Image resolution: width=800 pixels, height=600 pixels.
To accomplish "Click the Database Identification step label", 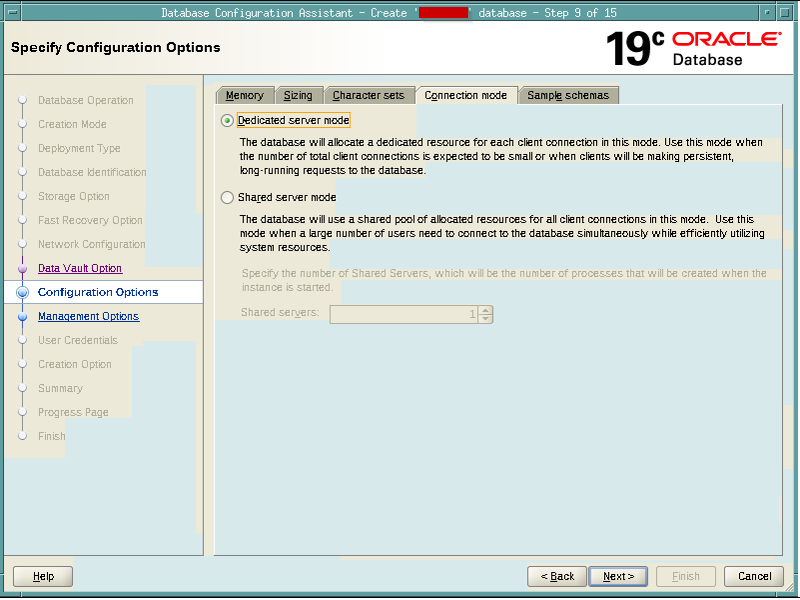I will tap(92, 172).
